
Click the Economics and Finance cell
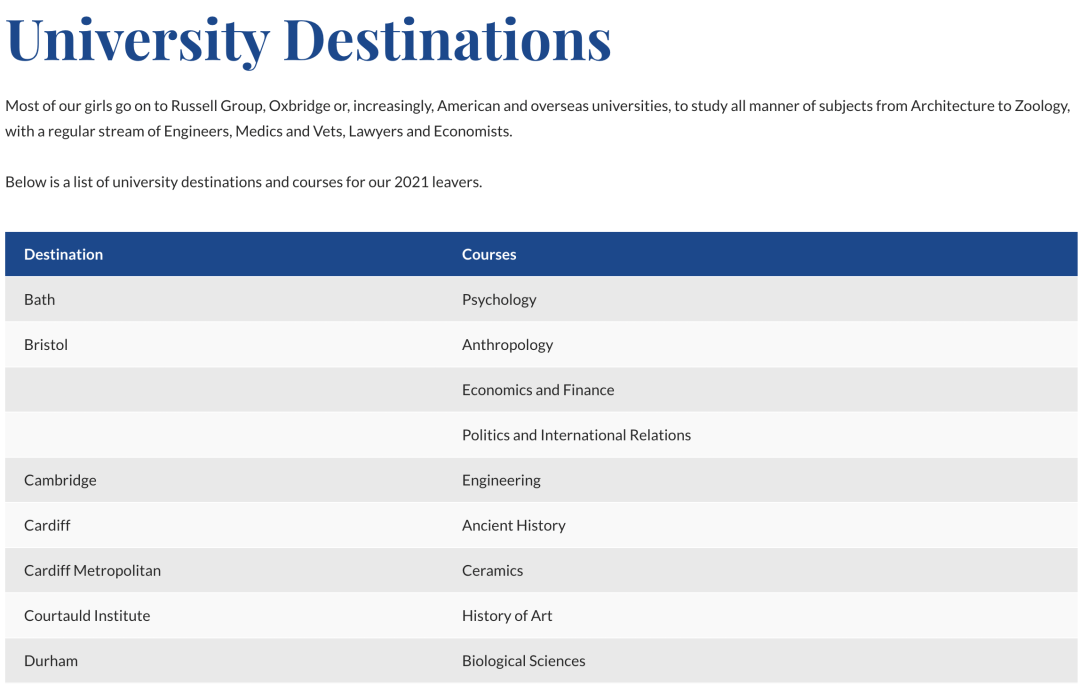[538, 390]
